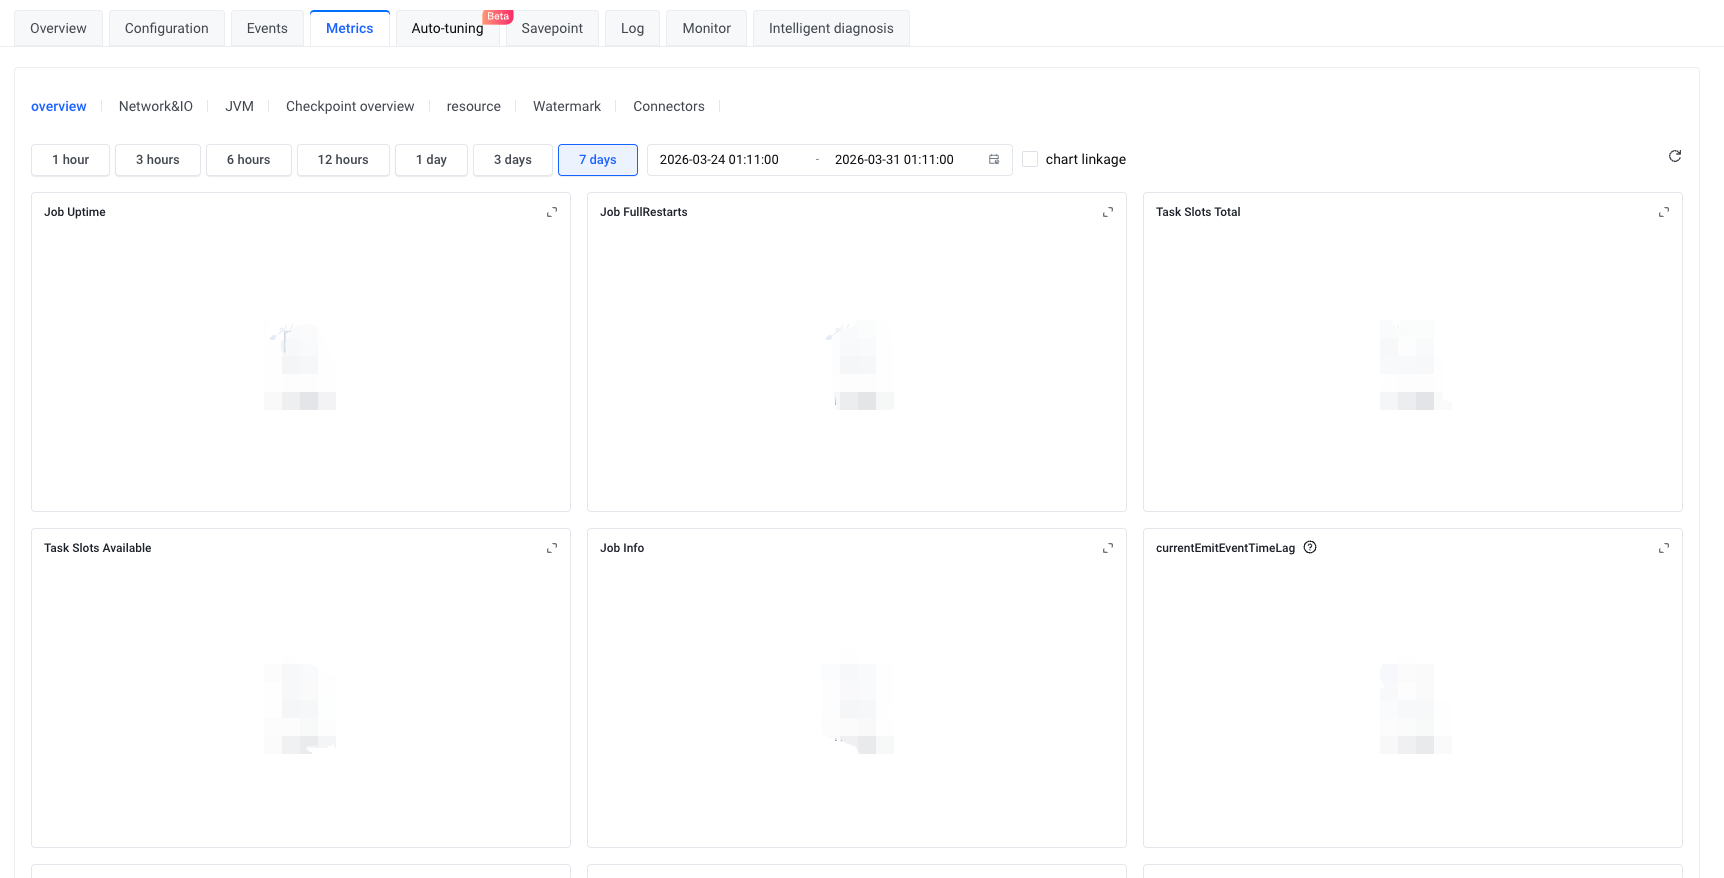The image size is (1724, 878).
Task: Expand the Task Slots Available chart
Action: 552,548
